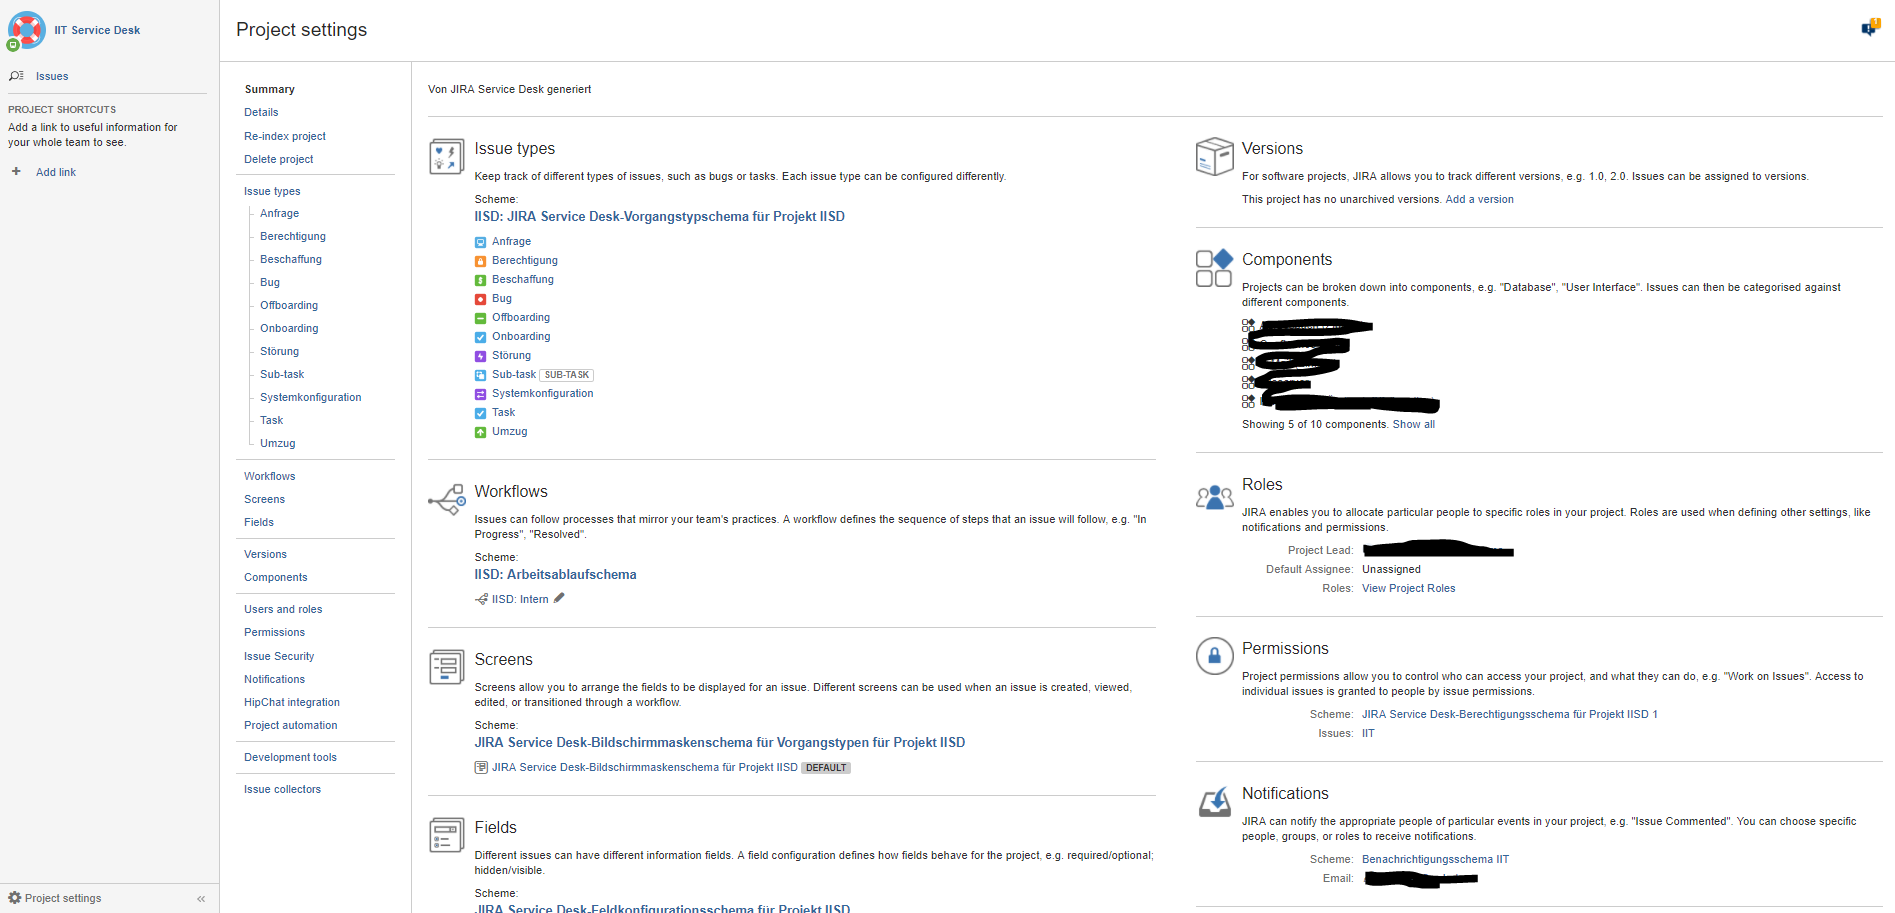Click the Permissions lock icon

(x=1214, y=656)
